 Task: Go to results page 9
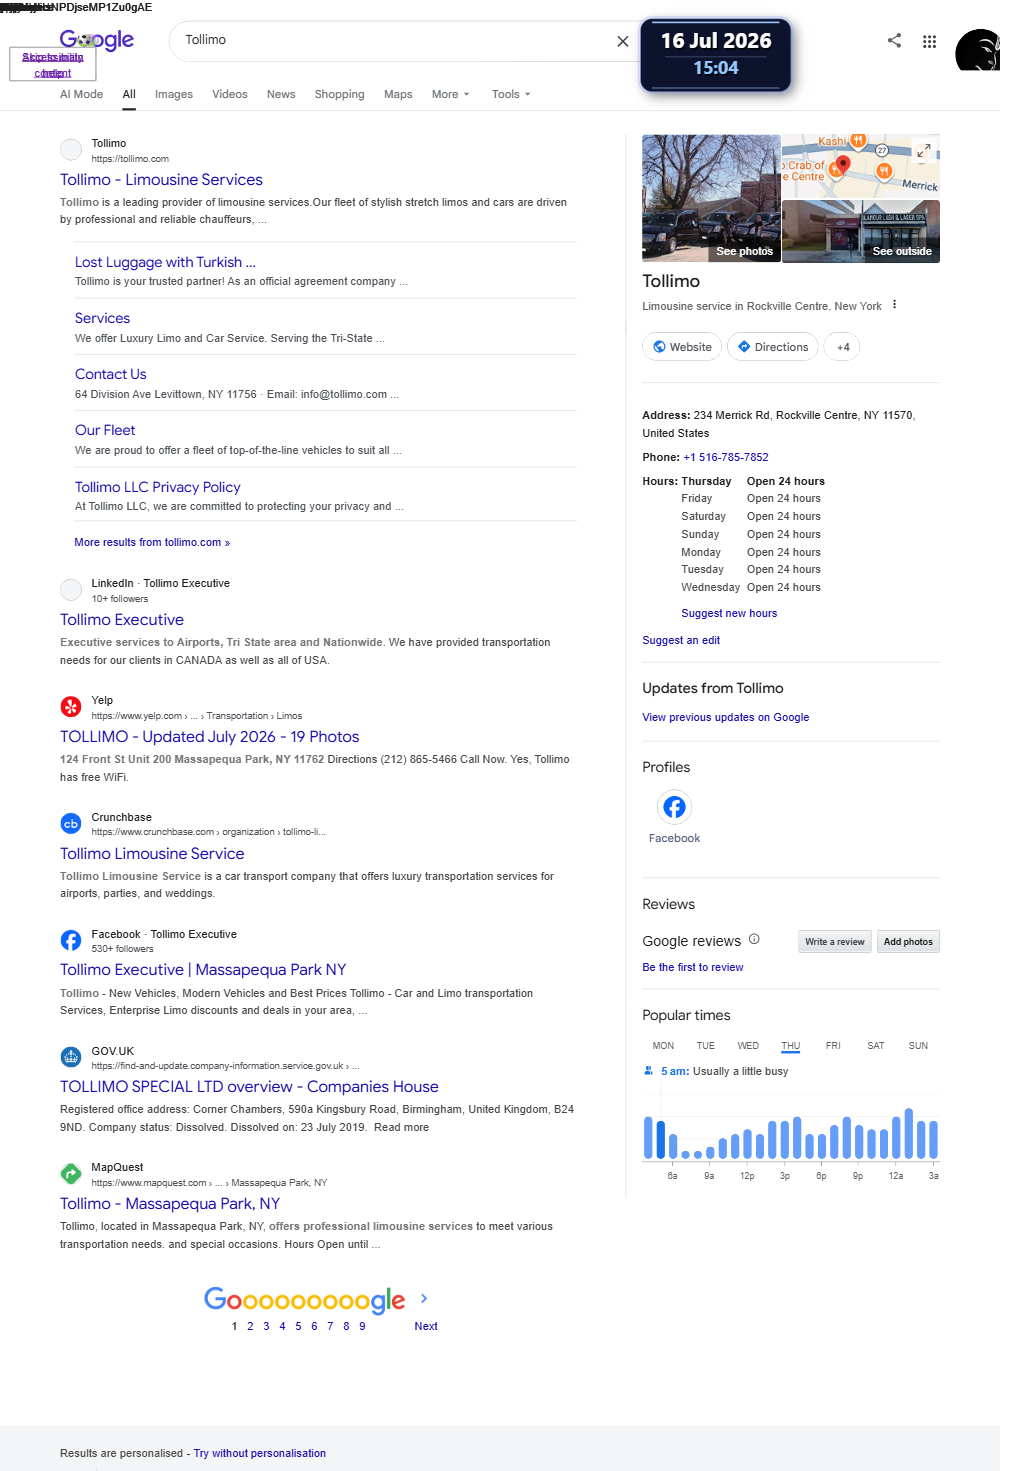coord(362,1326)
